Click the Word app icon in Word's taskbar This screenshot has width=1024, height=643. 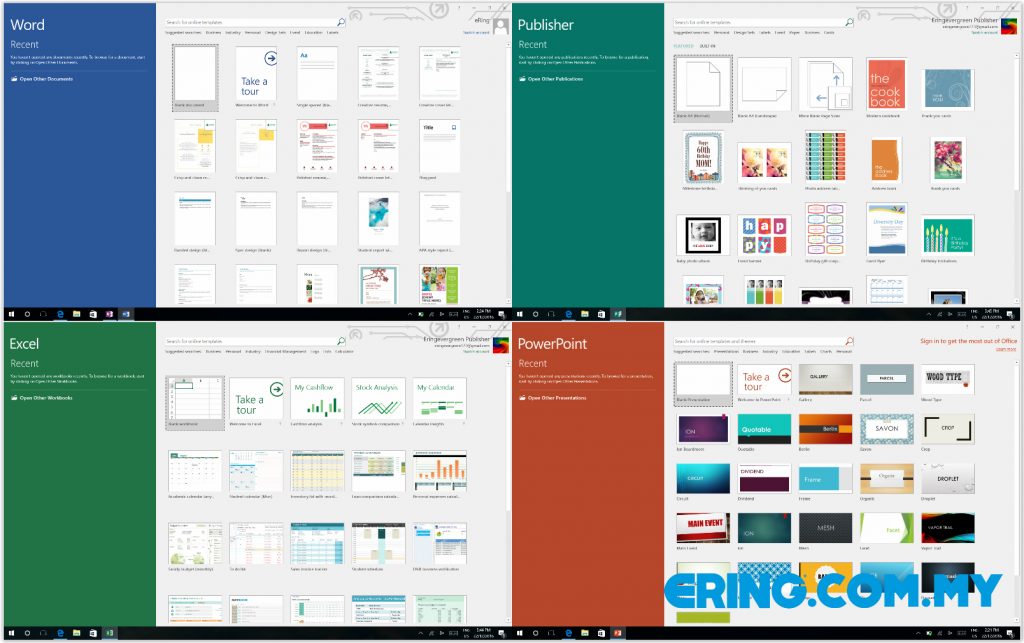(125, 314)
